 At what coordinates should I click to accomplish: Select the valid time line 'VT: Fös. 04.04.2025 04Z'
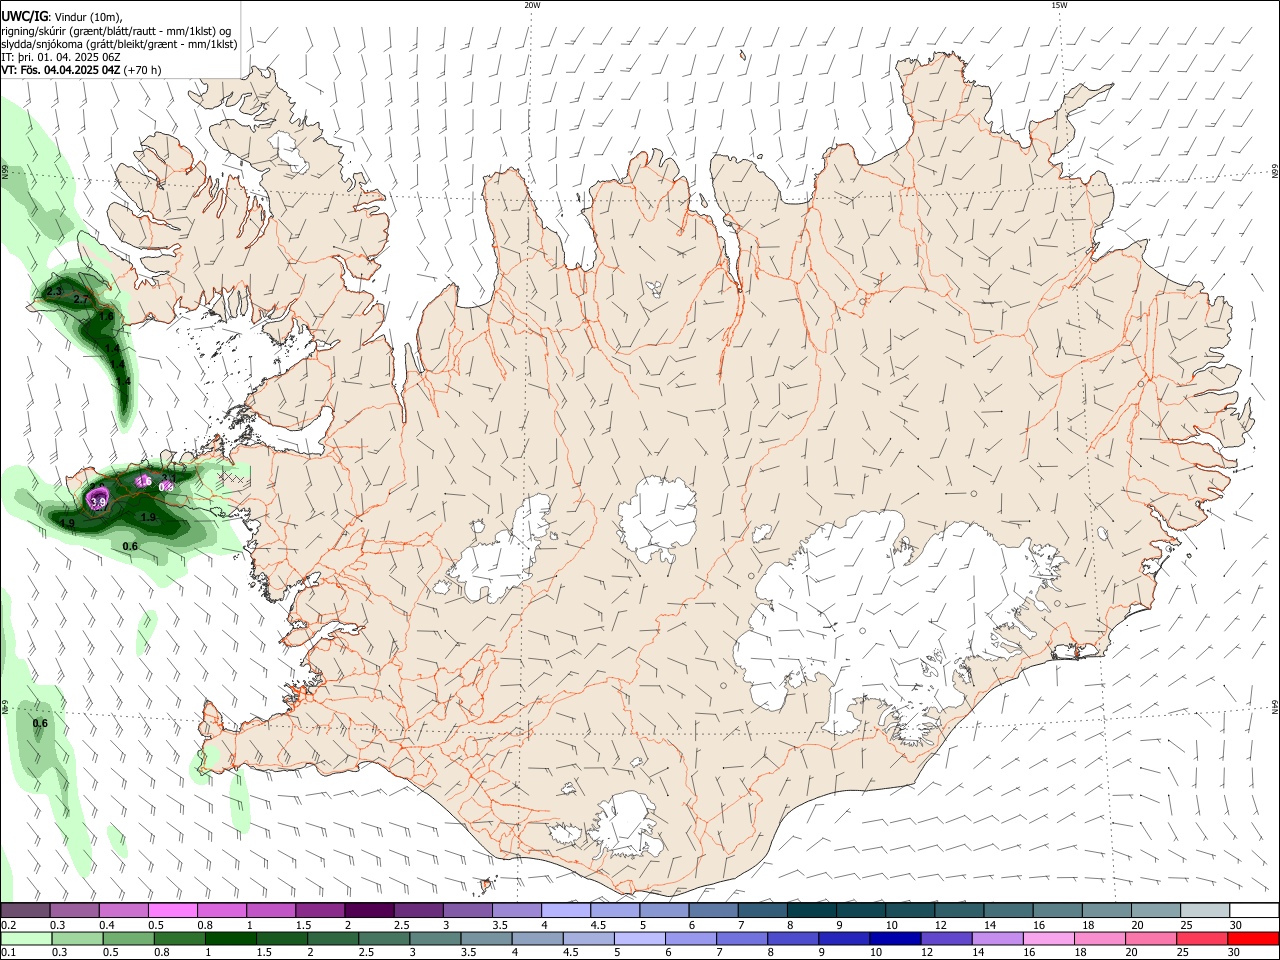[60, 70]
